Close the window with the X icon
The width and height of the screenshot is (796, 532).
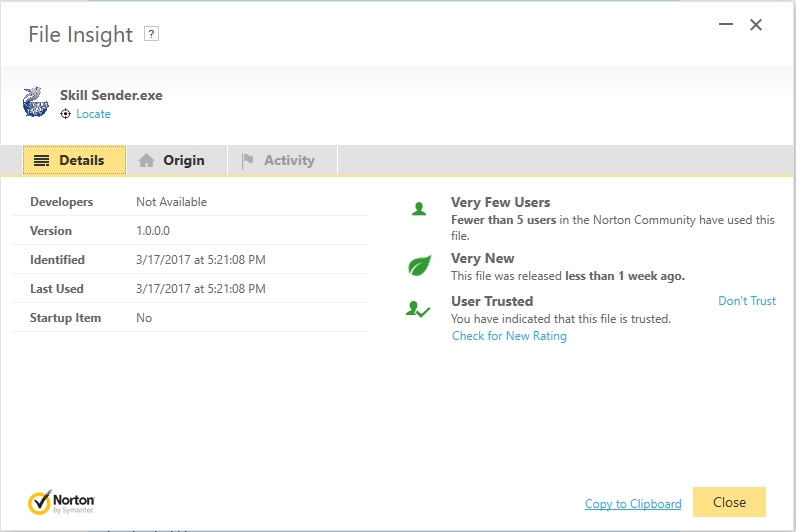click(756, 24)
